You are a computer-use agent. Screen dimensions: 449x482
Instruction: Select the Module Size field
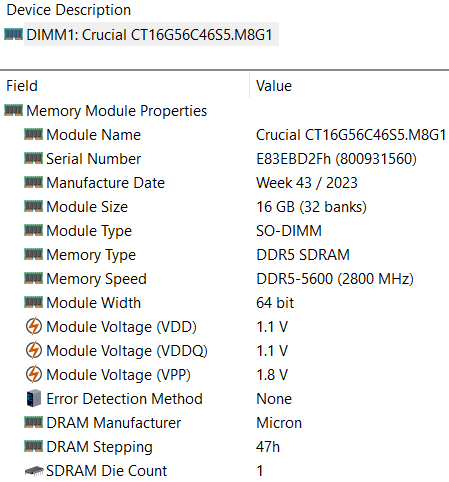(87, 207)
